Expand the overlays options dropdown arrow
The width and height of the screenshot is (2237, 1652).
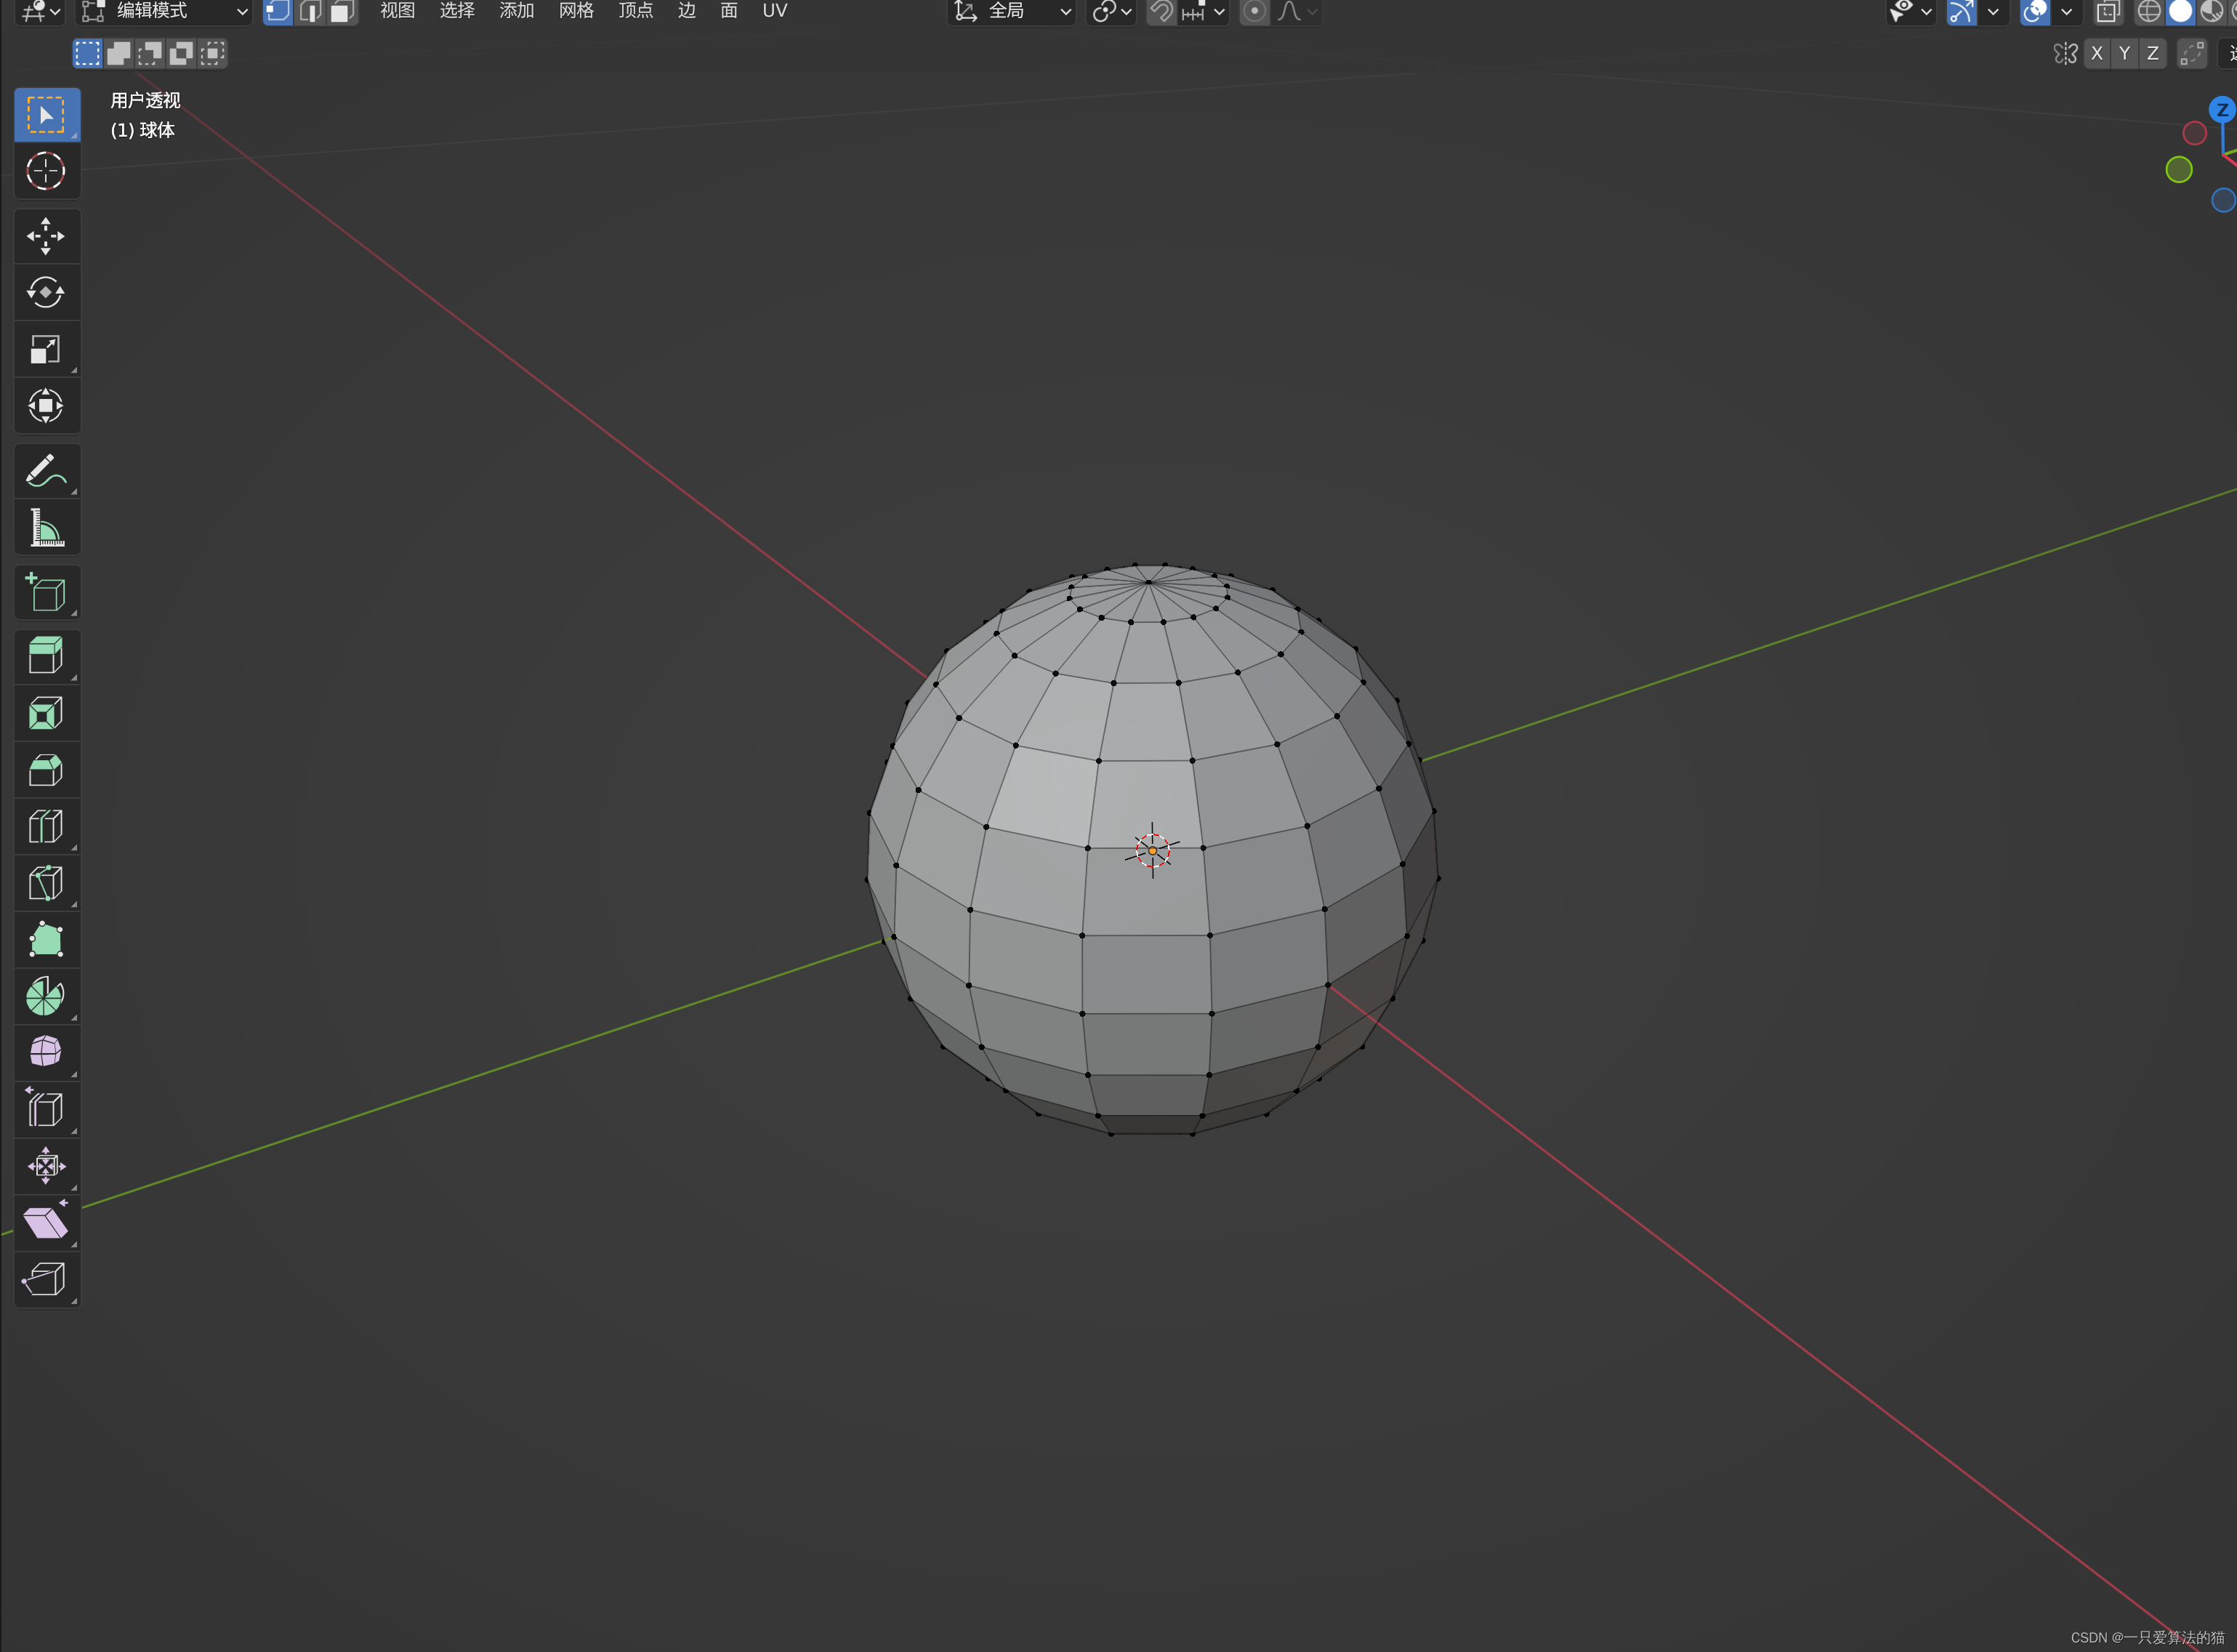pos(2066,12)
